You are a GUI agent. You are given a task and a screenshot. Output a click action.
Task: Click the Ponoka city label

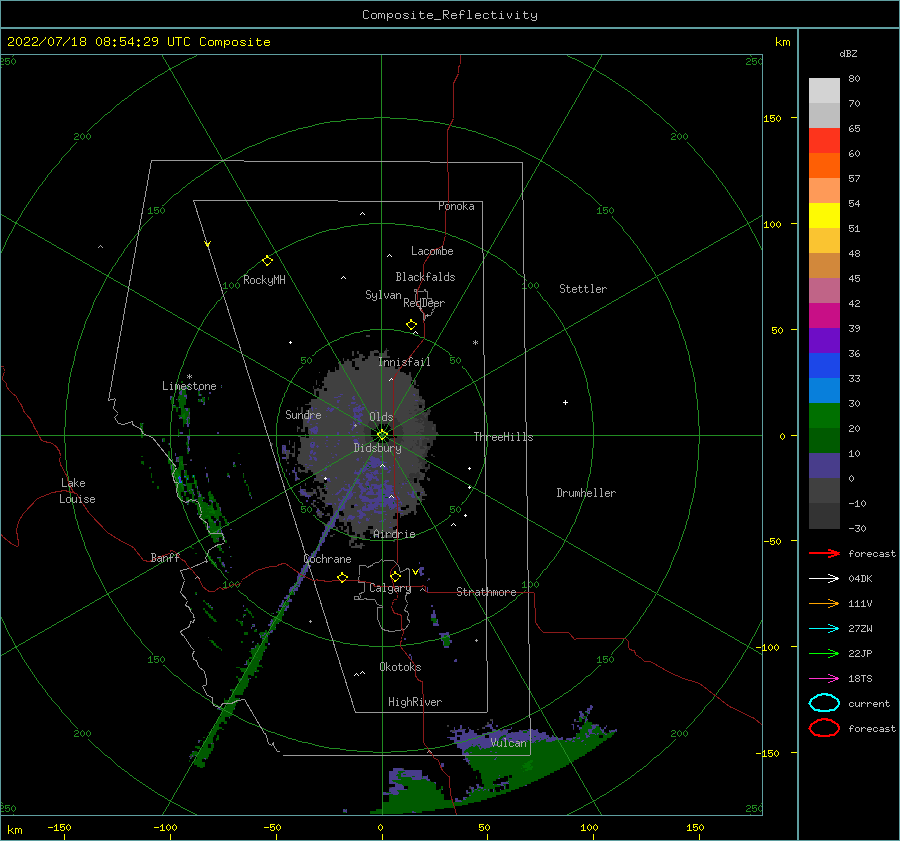(x=456, y=206)
